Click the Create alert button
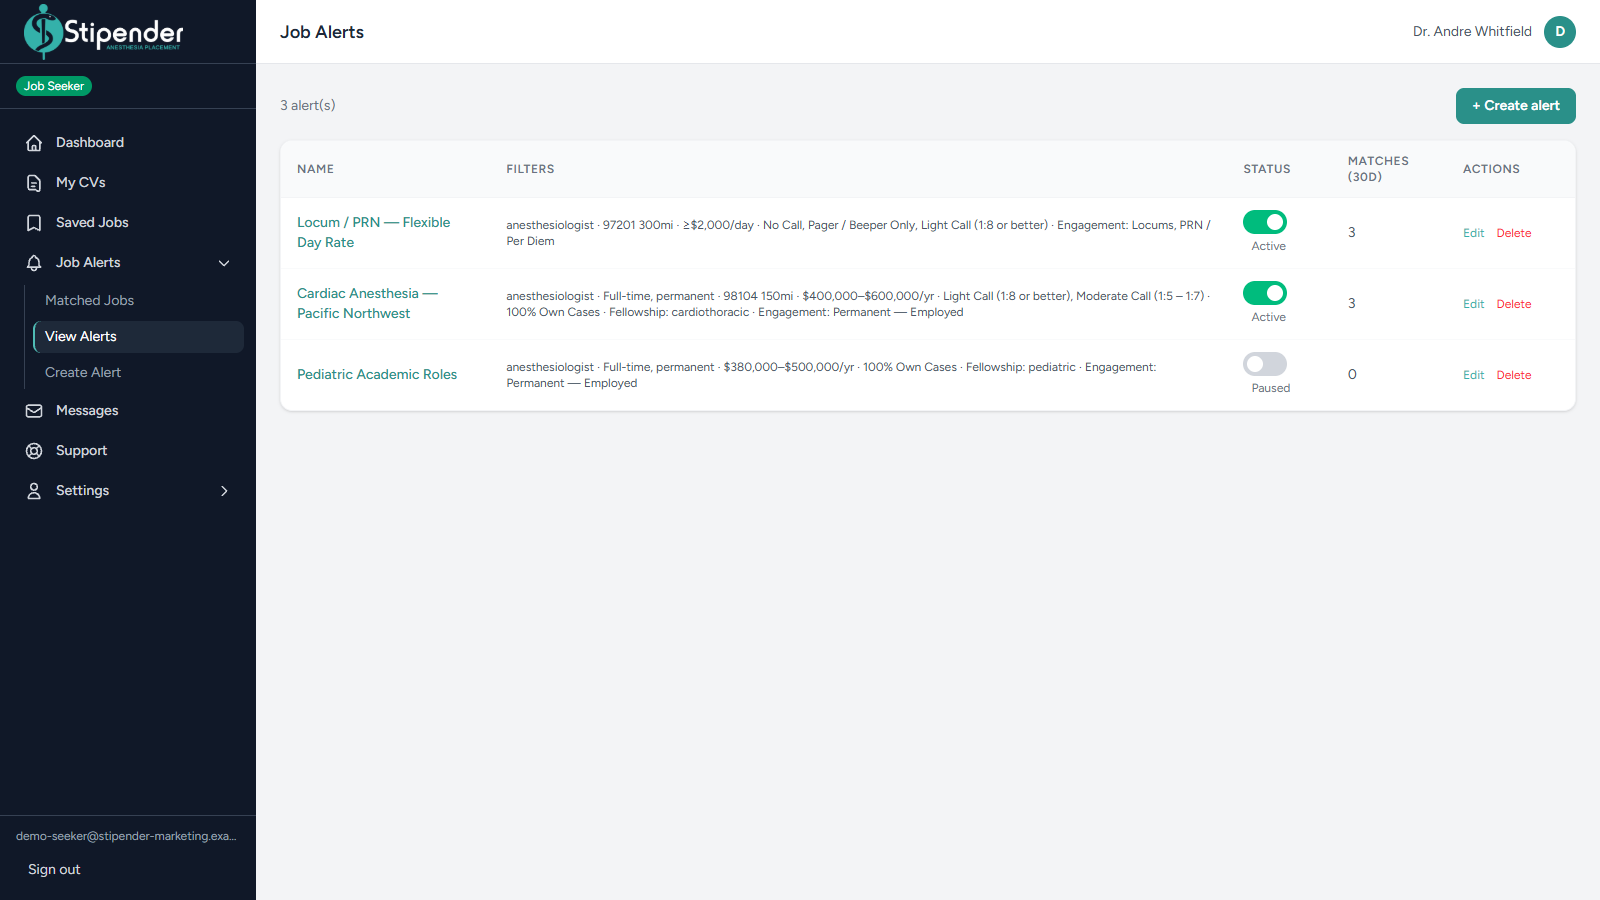Image resolution: width=1600 pixels, height=900 pixels. 1515,106
